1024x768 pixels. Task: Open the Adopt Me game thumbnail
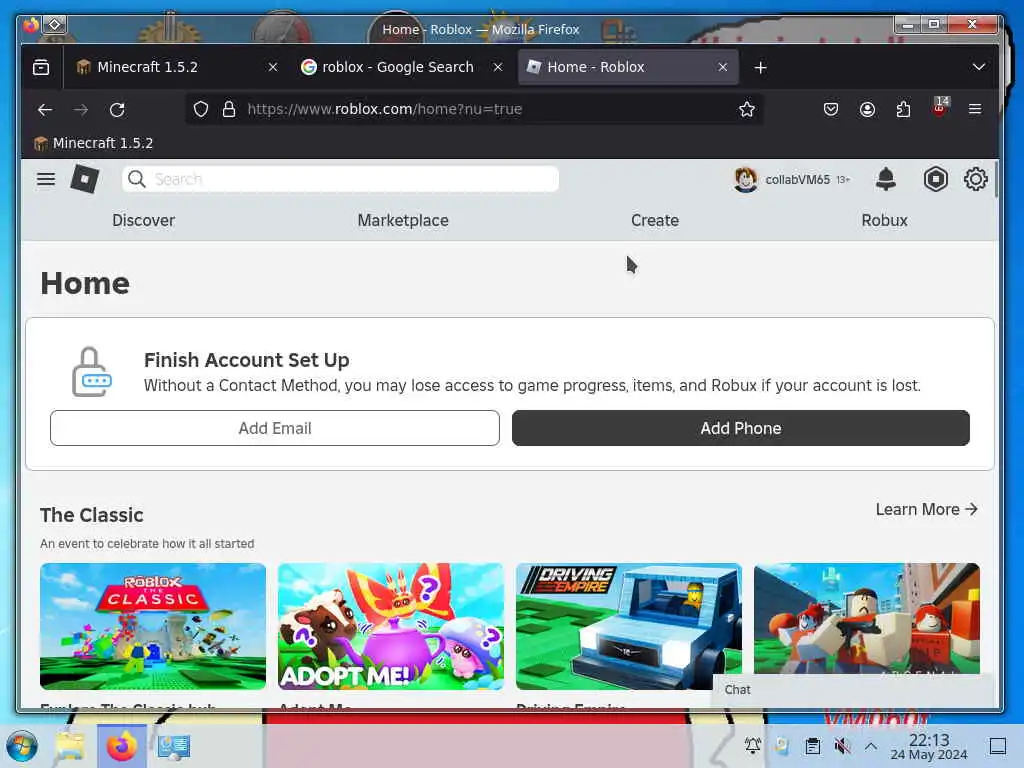[x=391, y=626]
